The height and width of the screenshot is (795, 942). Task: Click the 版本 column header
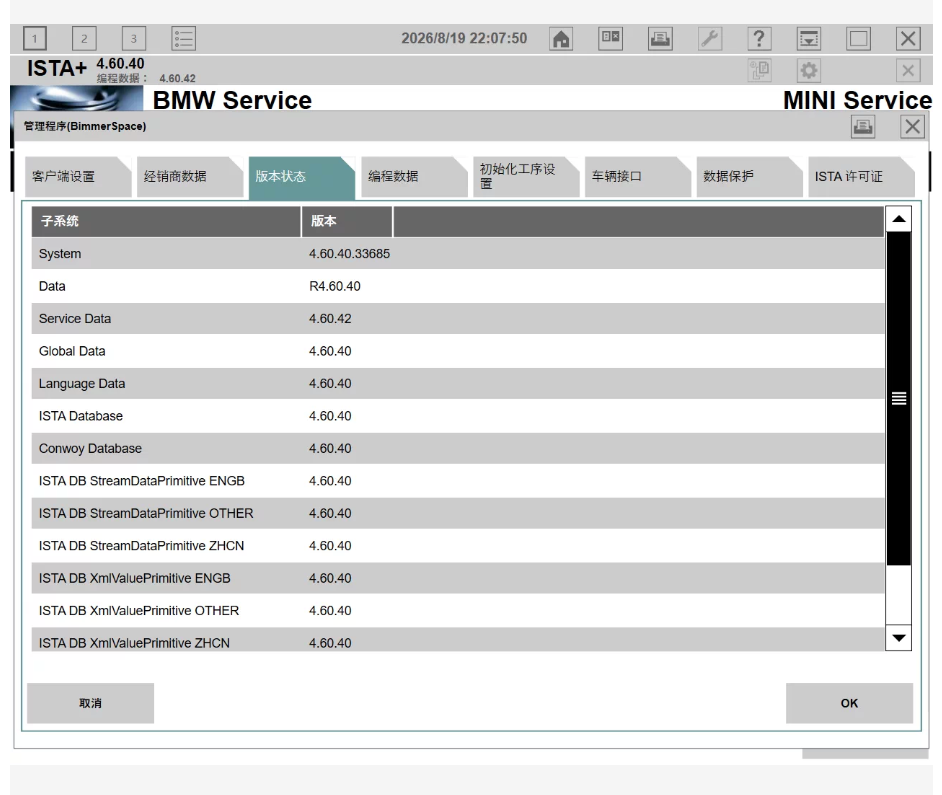(x=347, y=221)
